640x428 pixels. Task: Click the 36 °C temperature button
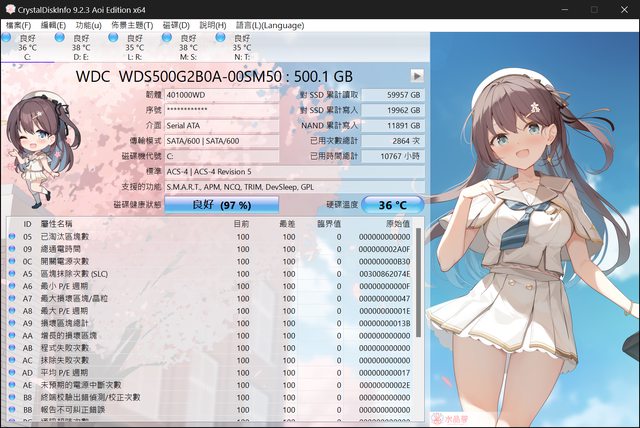pos(392,204)
